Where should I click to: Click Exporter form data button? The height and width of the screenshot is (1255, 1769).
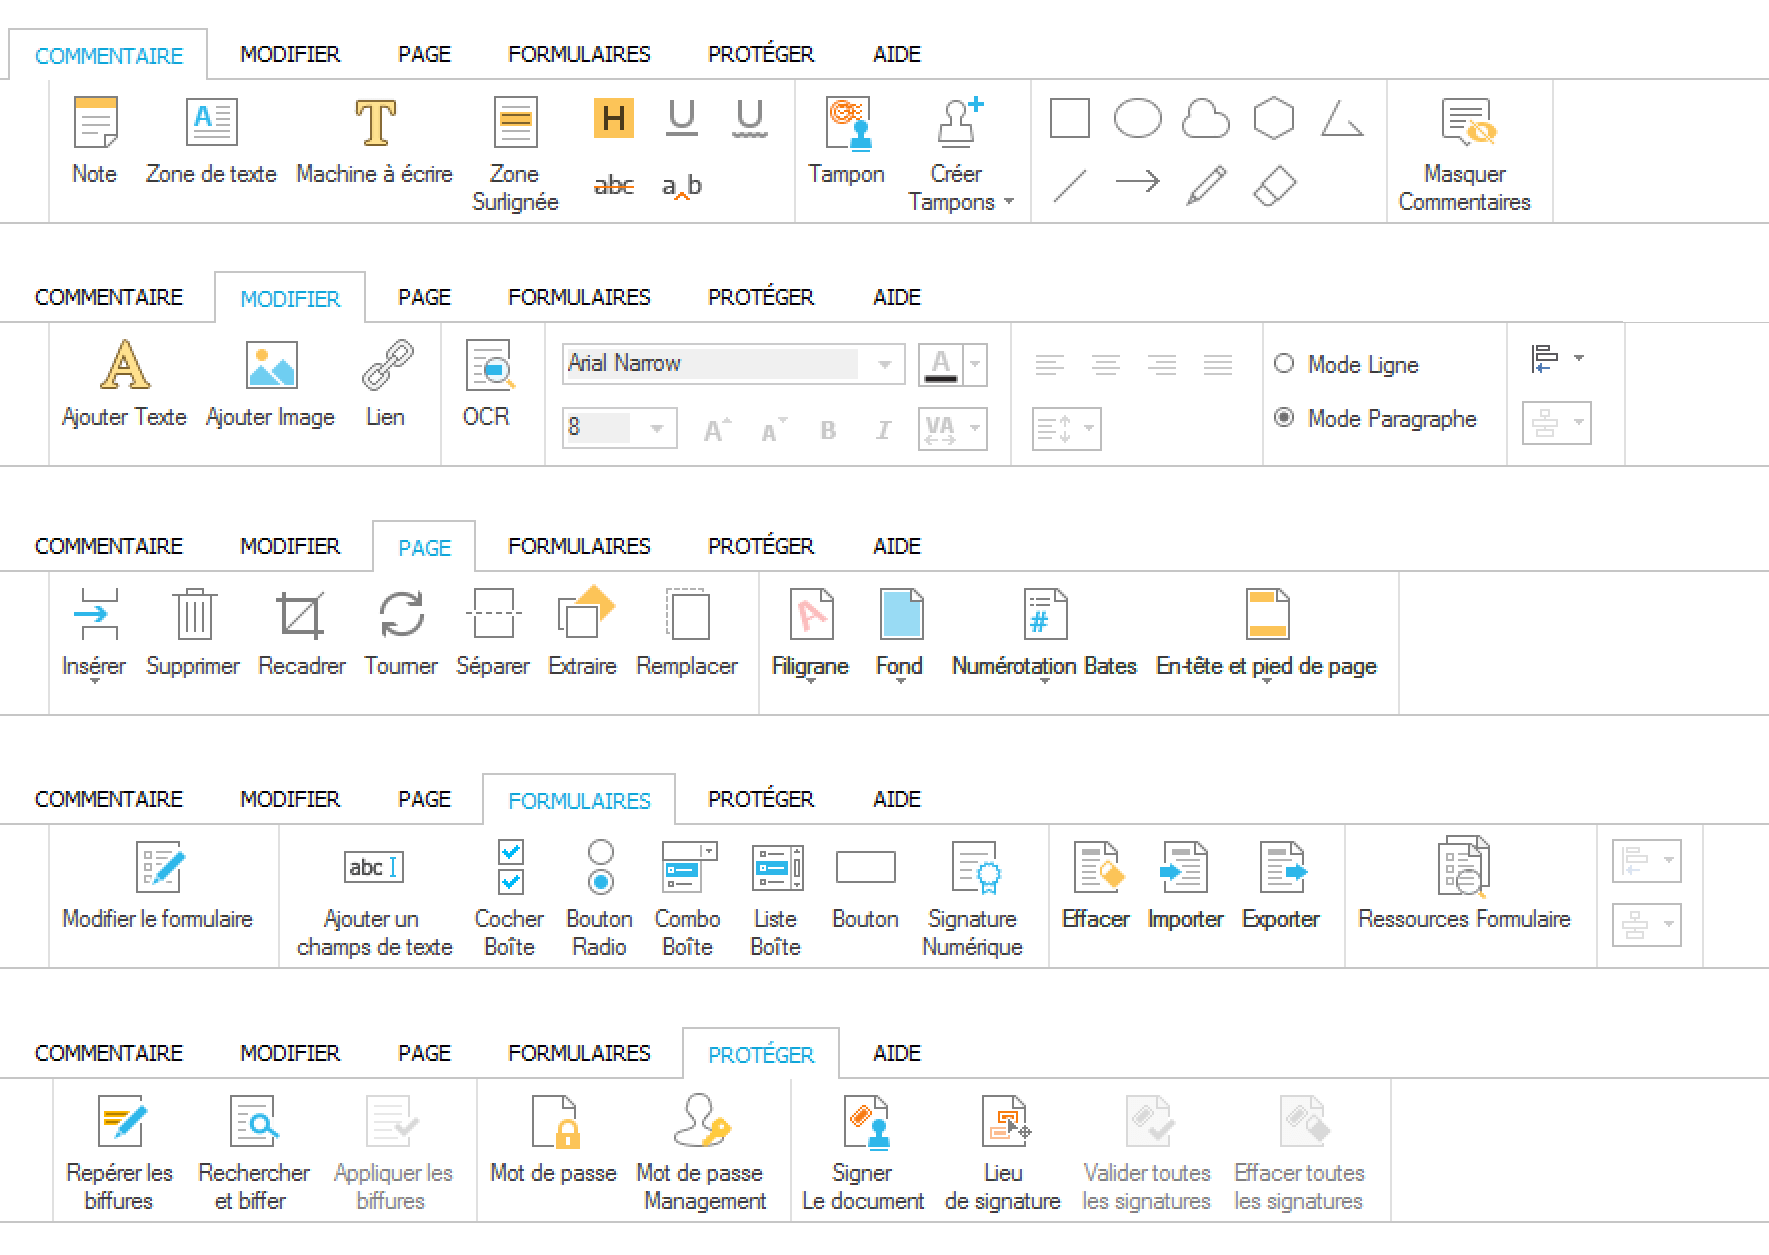point(1281,886)
